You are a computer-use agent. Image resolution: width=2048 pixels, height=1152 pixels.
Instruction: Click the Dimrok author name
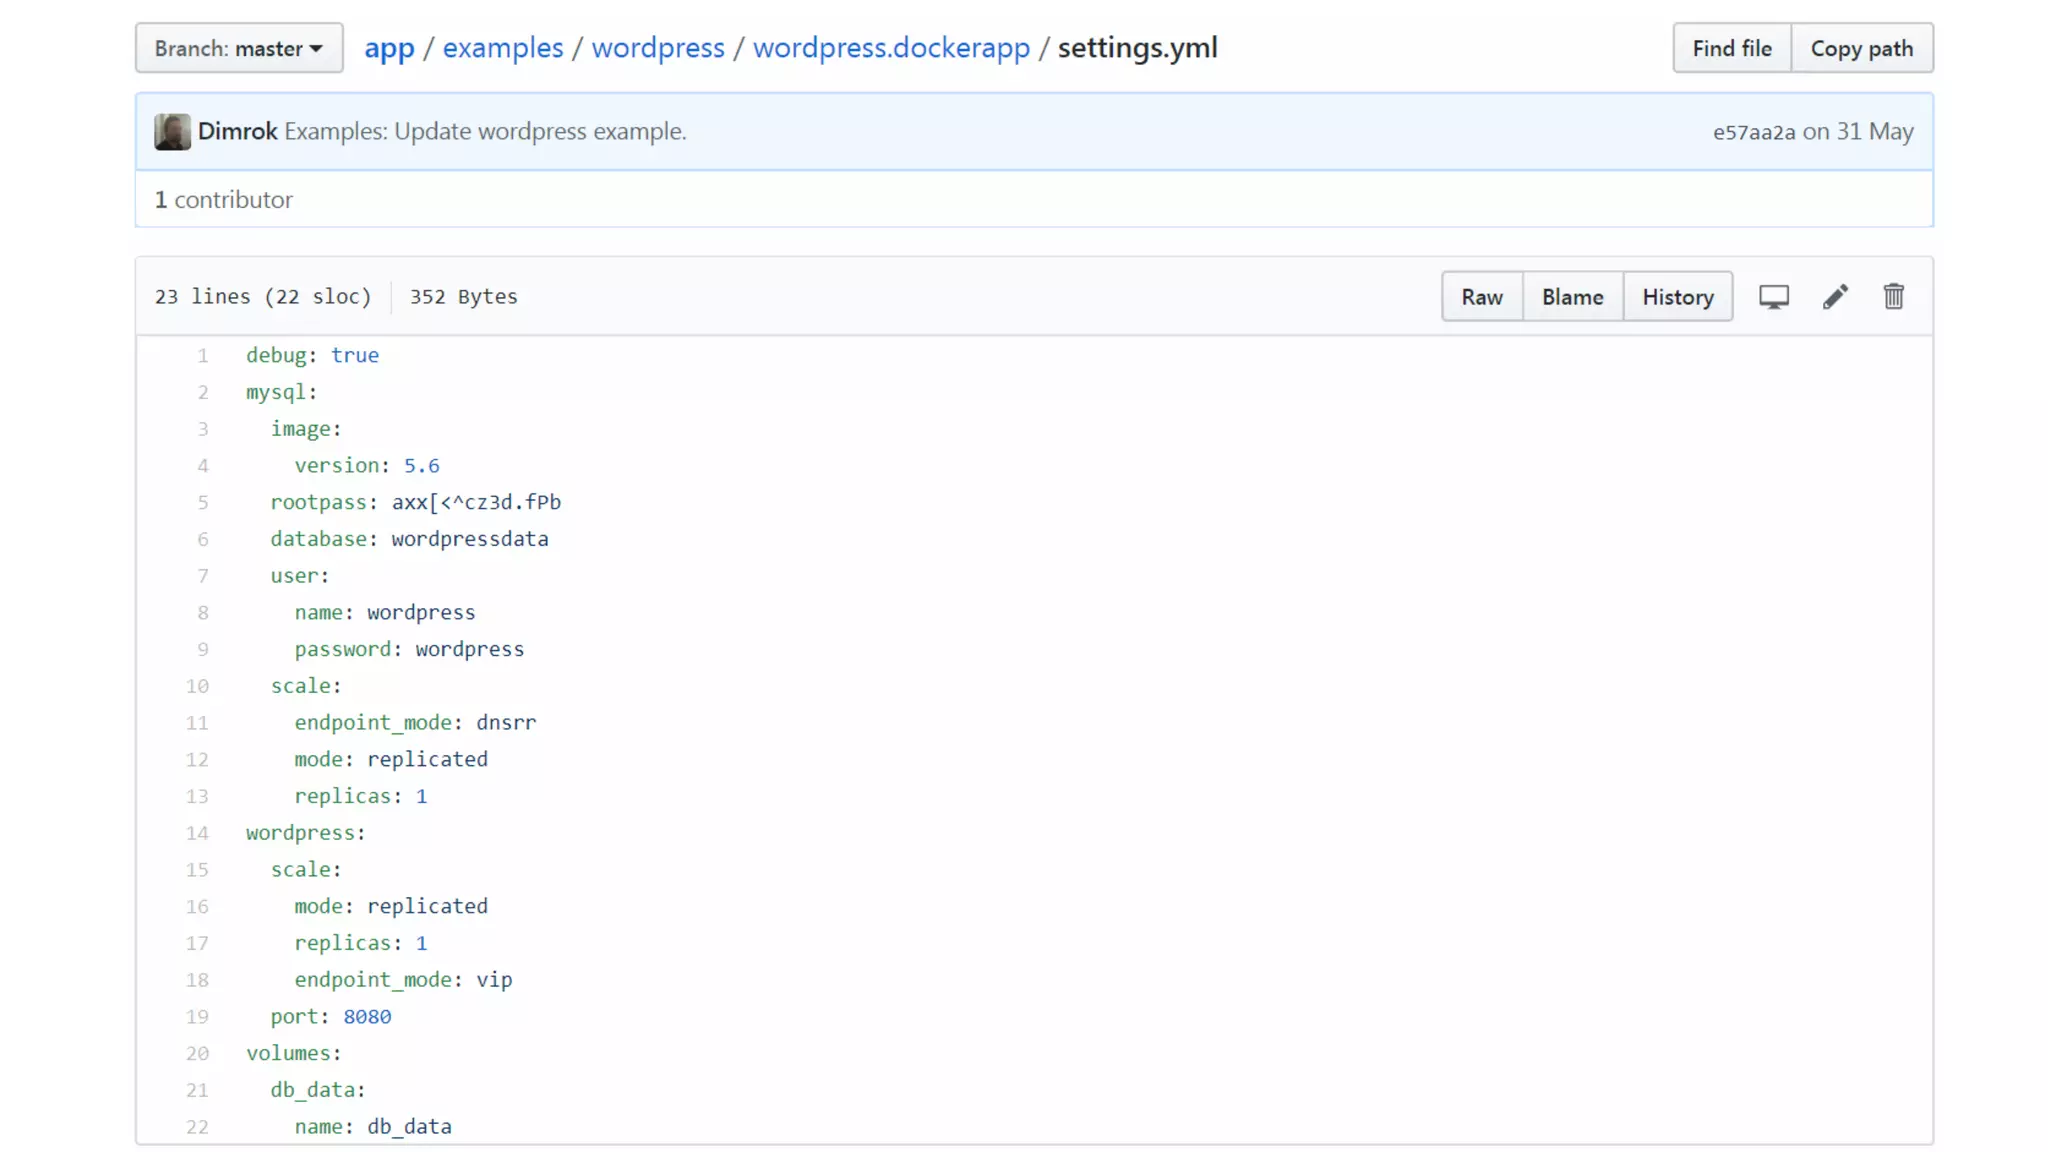(x=238, y=131)
